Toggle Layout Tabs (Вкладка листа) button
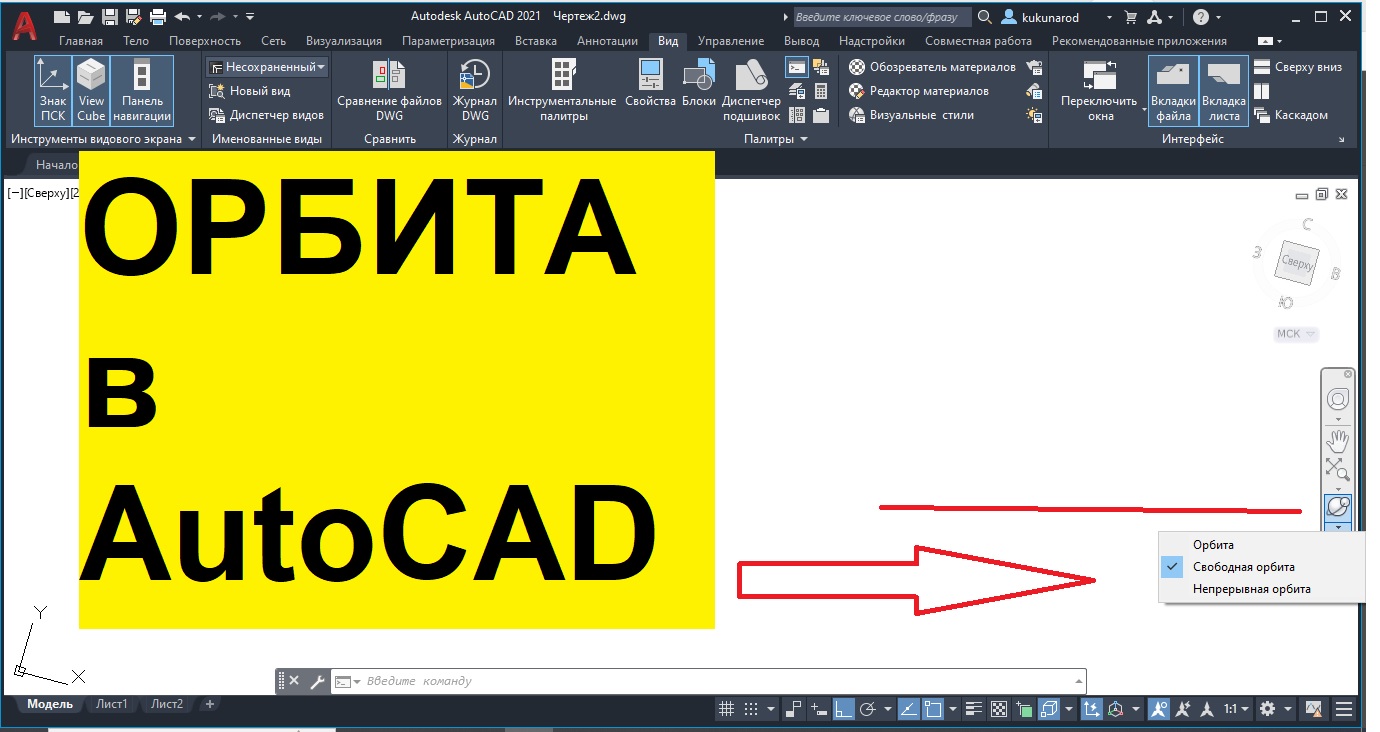This screenshot has width=1380, height=732. (1223, 90)
